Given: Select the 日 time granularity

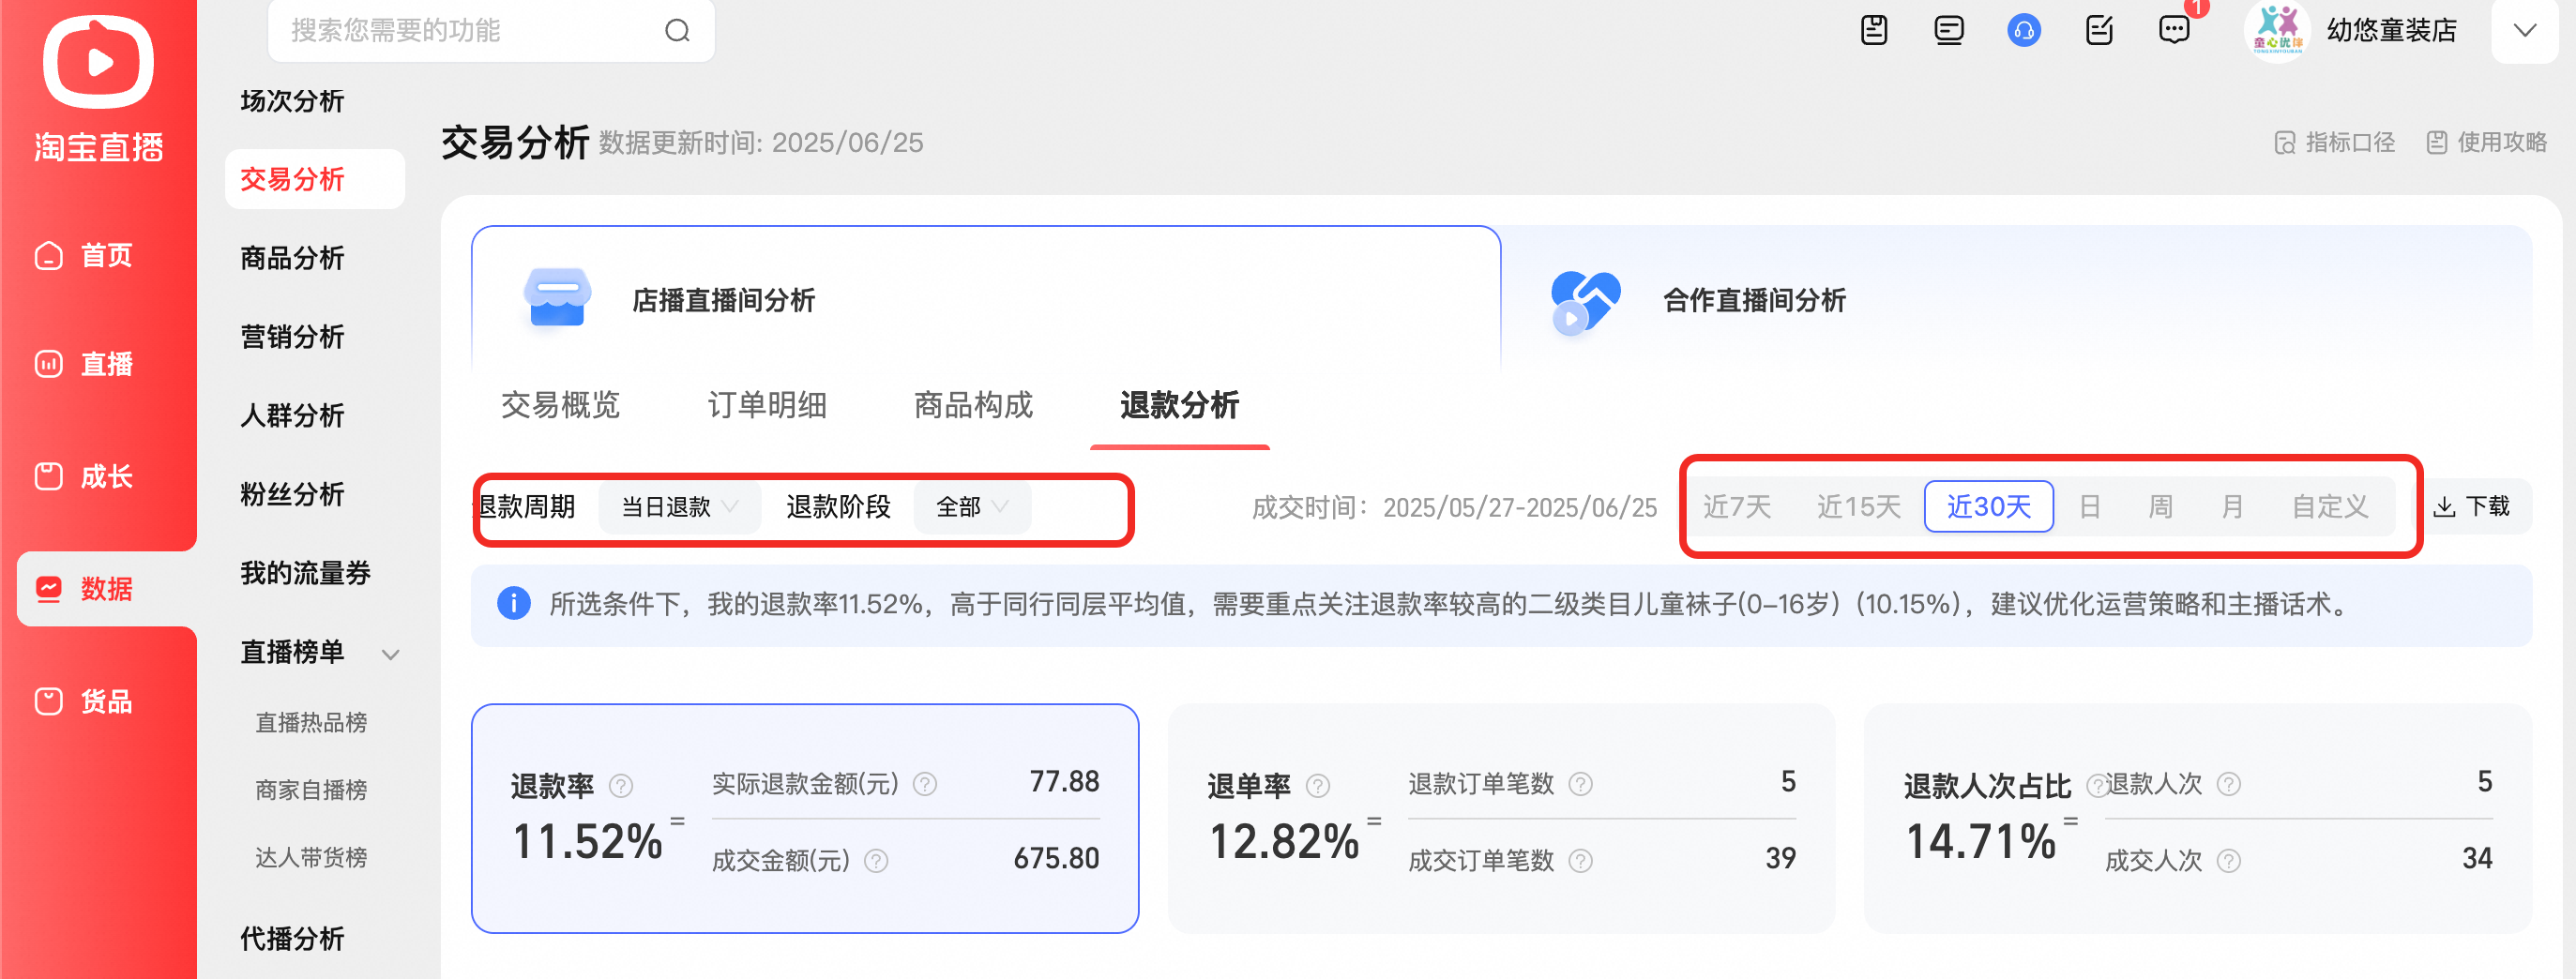Looking at the screenshot, I should pos(2089,507).
